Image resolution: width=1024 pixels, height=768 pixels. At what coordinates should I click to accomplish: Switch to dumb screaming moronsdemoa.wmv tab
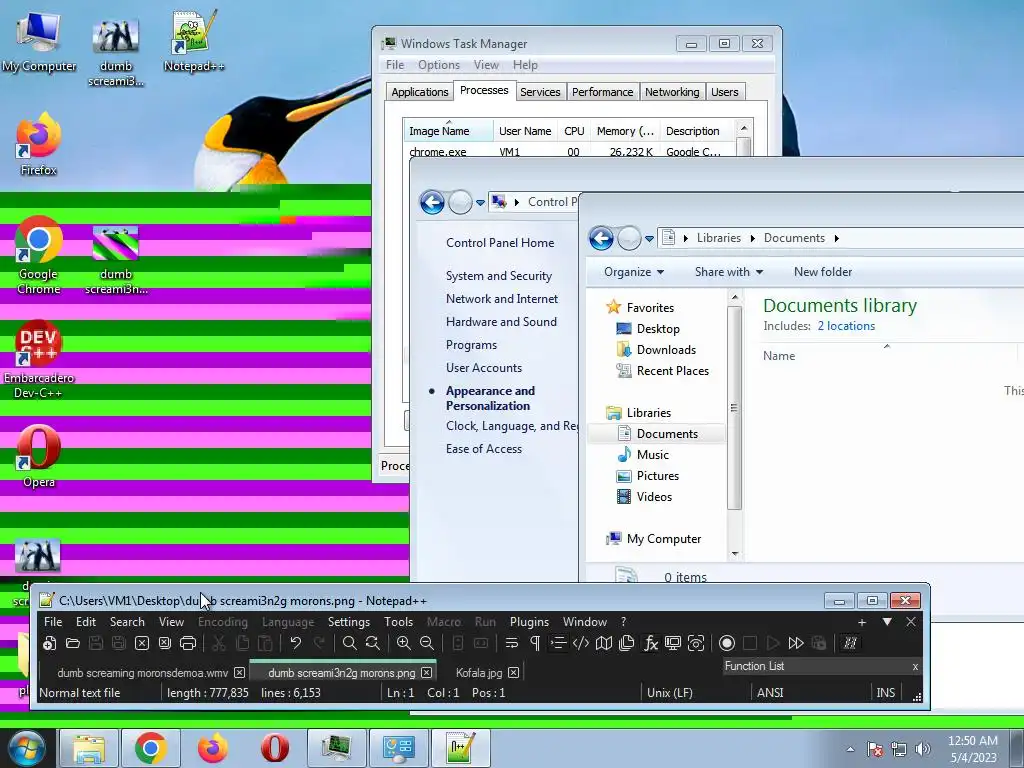point(142,673)
